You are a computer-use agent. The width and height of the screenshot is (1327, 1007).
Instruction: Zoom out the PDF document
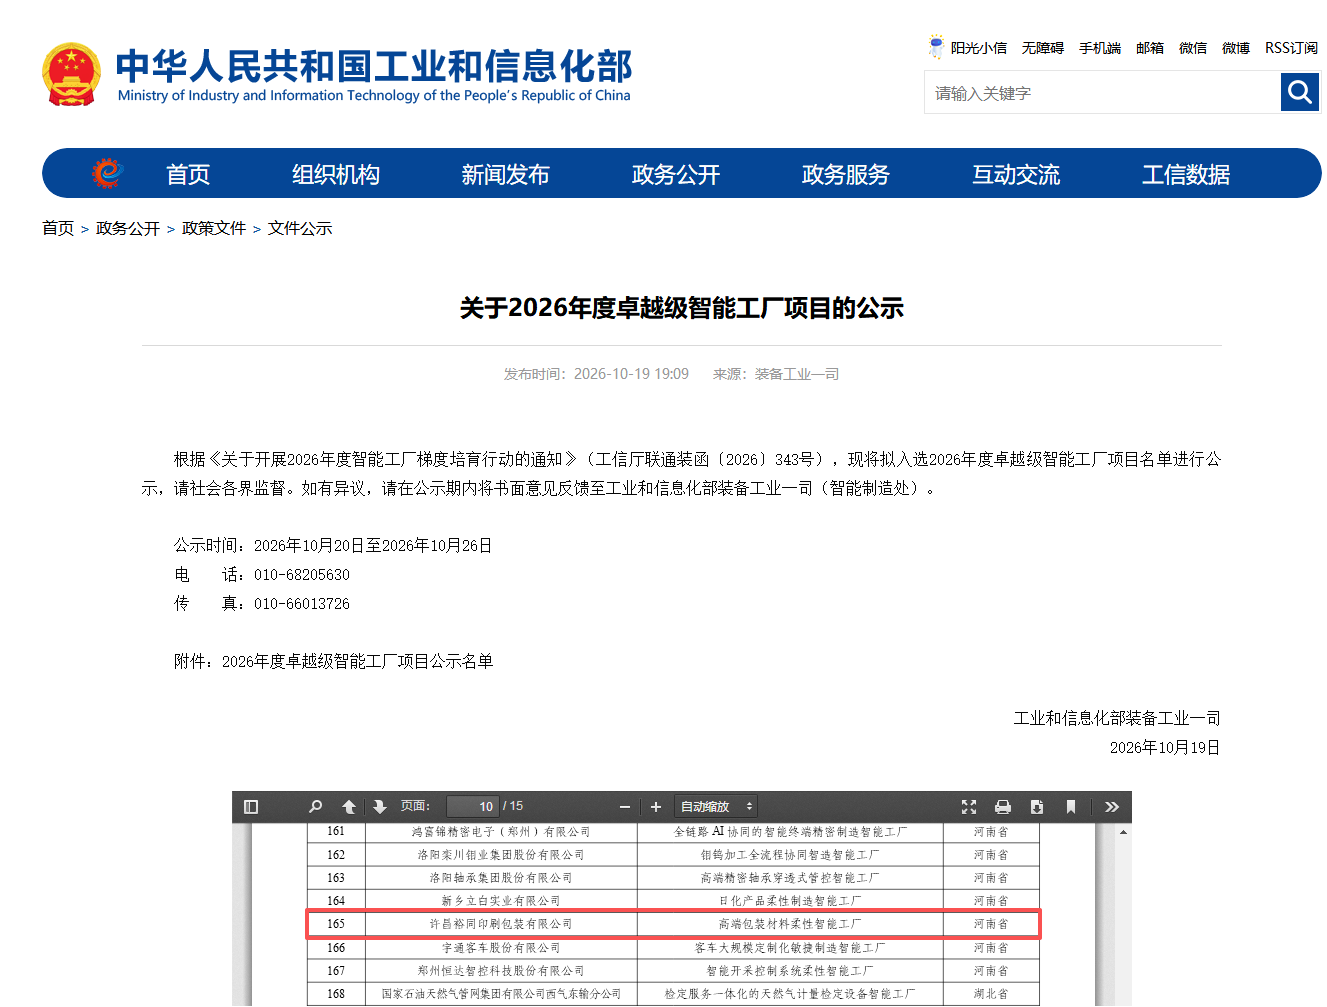(x=625, y=807)
